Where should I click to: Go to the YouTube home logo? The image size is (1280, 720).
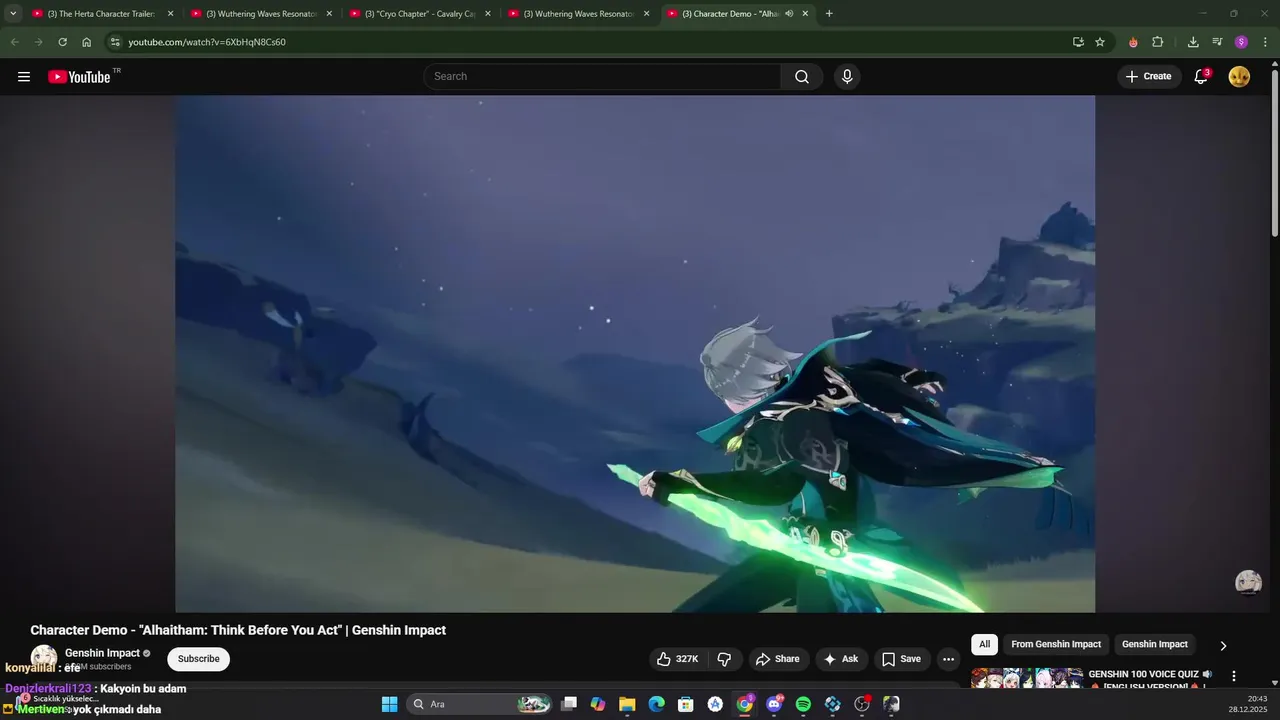tap(79, 77)
